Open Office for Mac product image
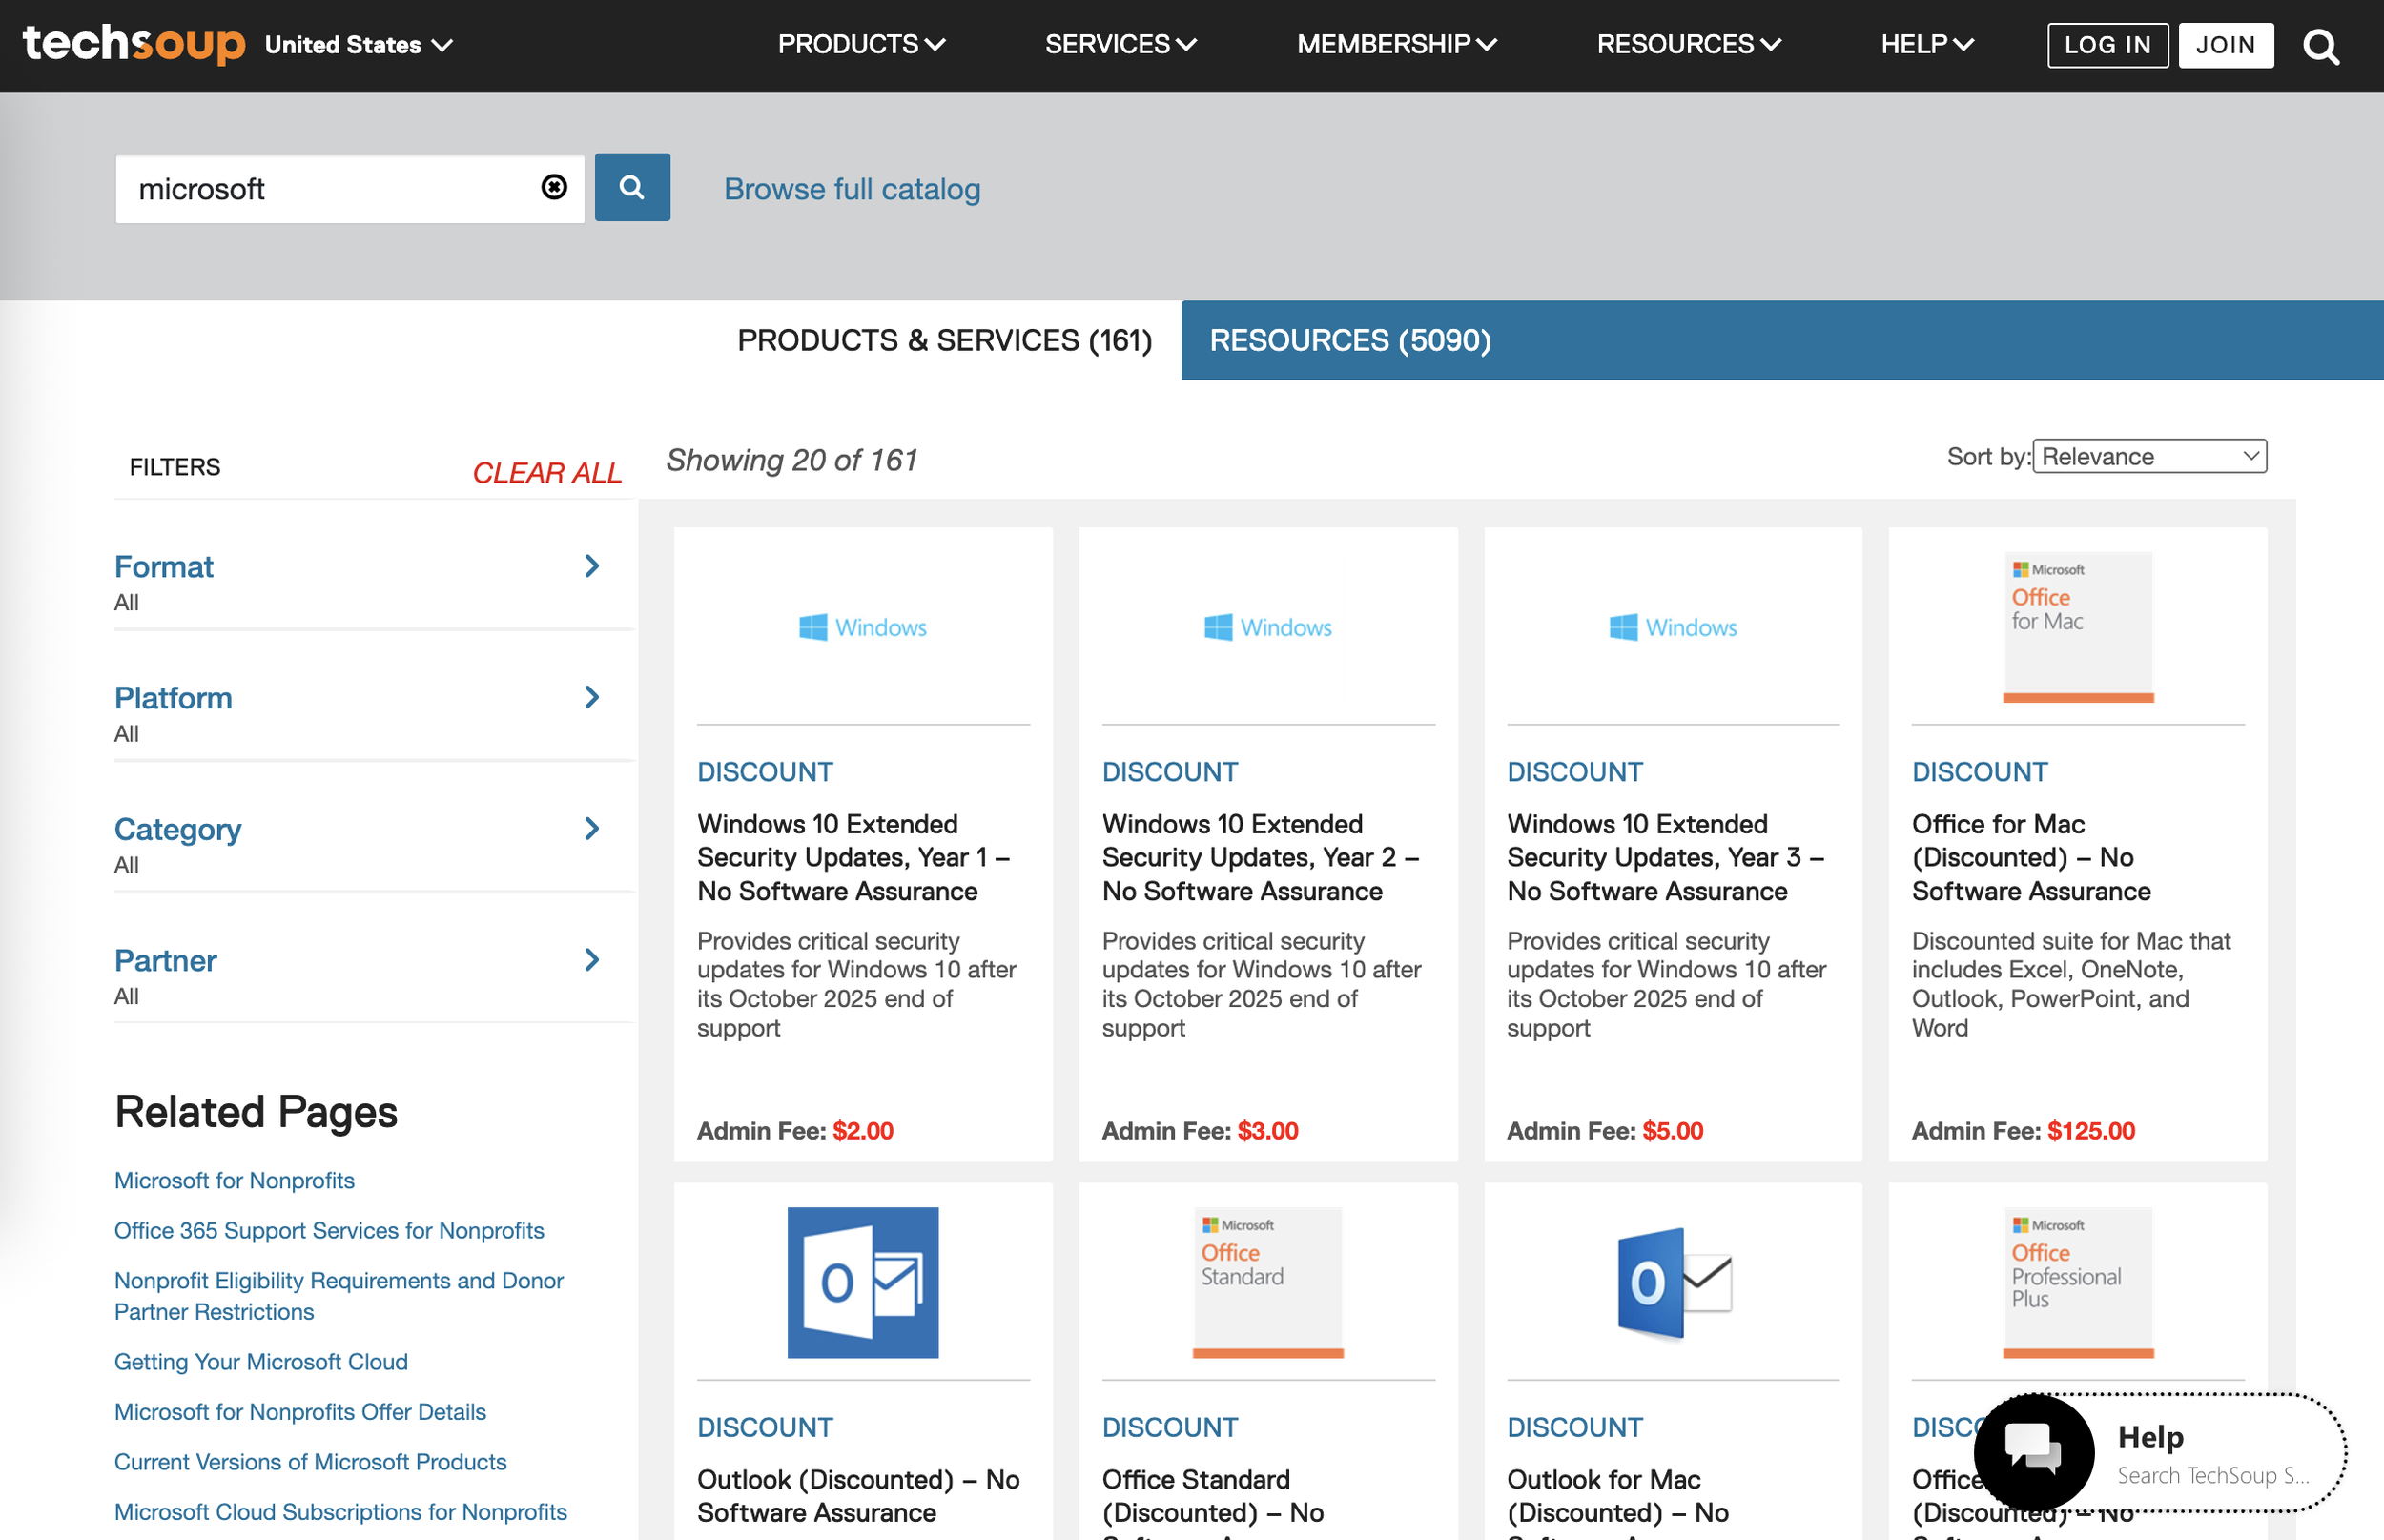This screenshot has width=2384, height=1540. coord(2078,627)
